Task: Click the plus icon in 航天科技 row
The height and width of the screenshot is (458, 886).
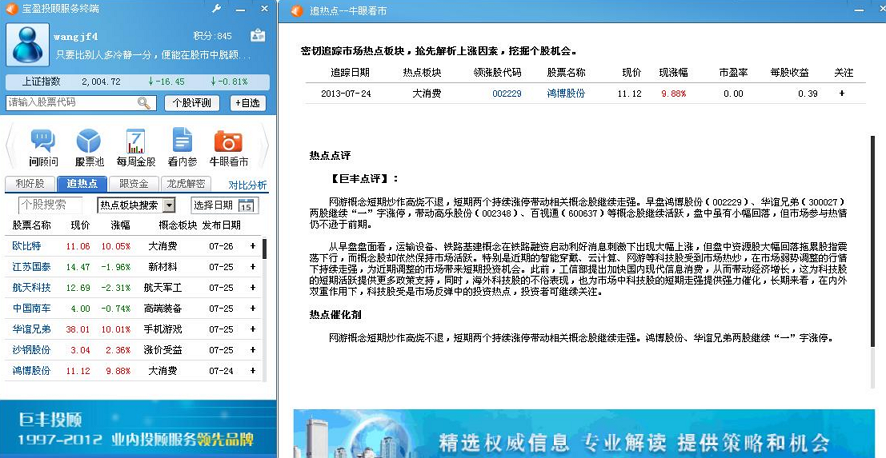Action: (x=253, y=287)
